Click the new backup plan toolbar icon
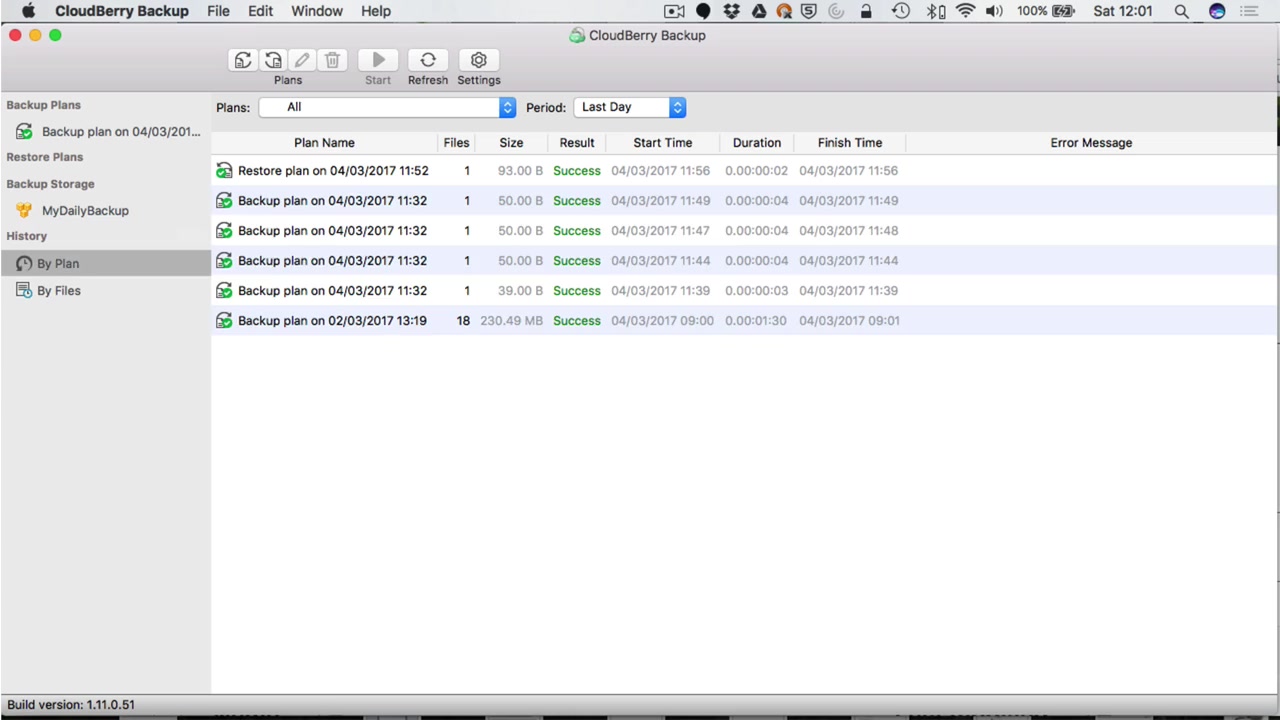 click(243, 61)
